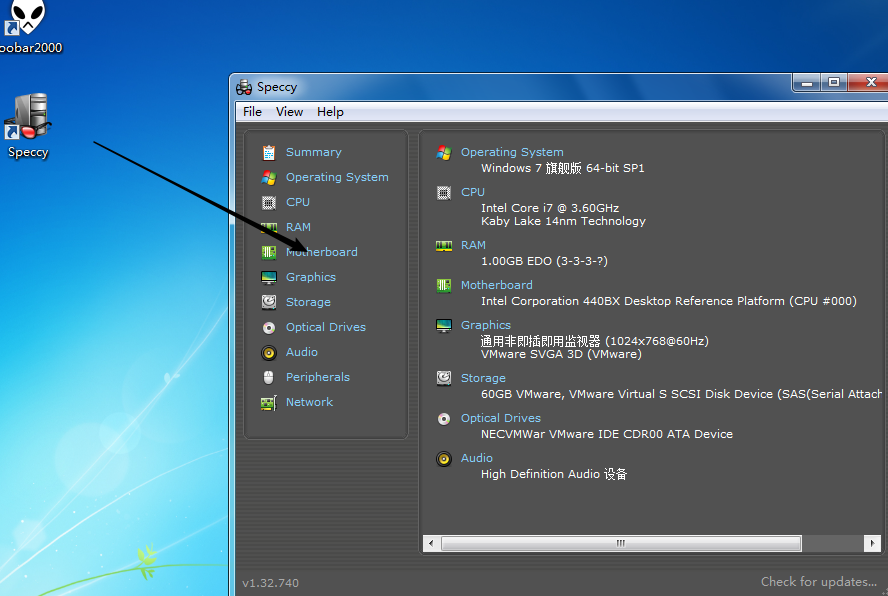Select the Graphics monitor icon in sidebar
This screenshot has height=596, width=888.
[x=269, y=277]
